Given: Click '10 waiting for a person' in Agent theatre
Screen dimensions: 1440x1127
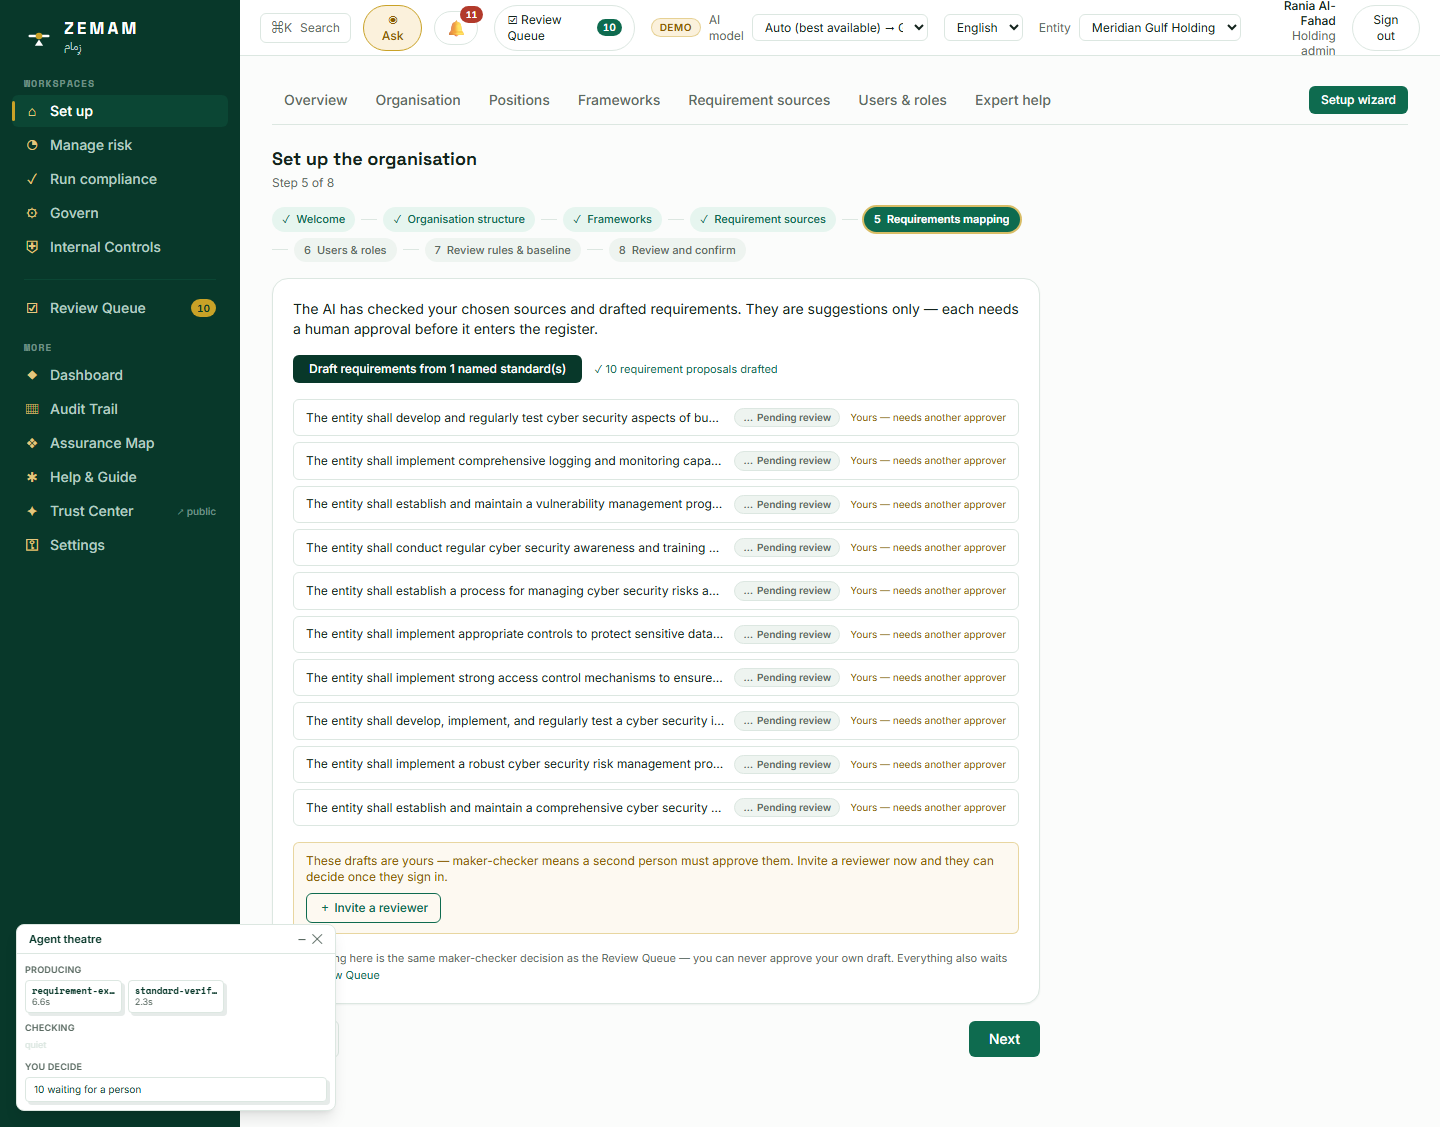Looking at the screenshot, I should 176,1090.
